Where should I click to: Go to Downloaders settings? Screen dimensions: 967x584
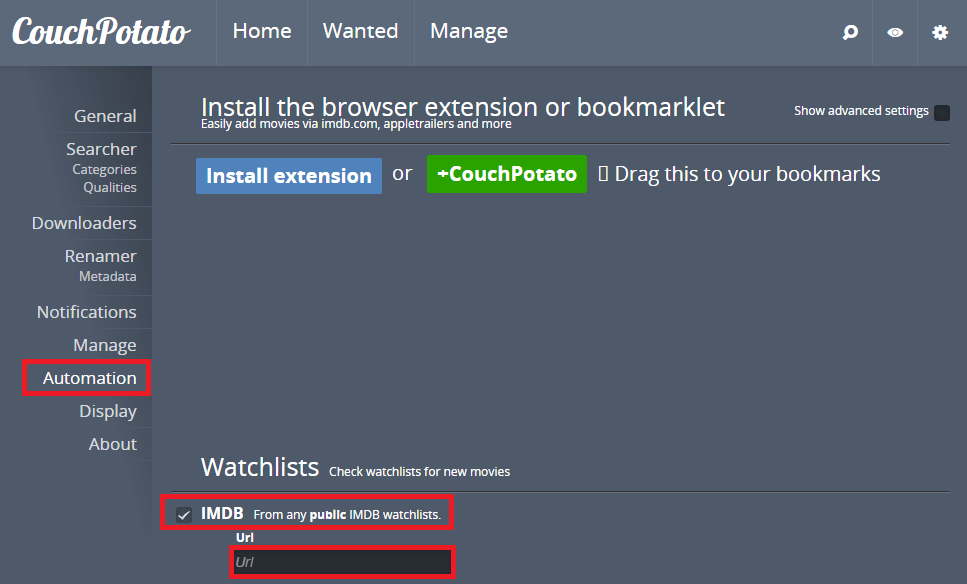click(x=84, y=223)
